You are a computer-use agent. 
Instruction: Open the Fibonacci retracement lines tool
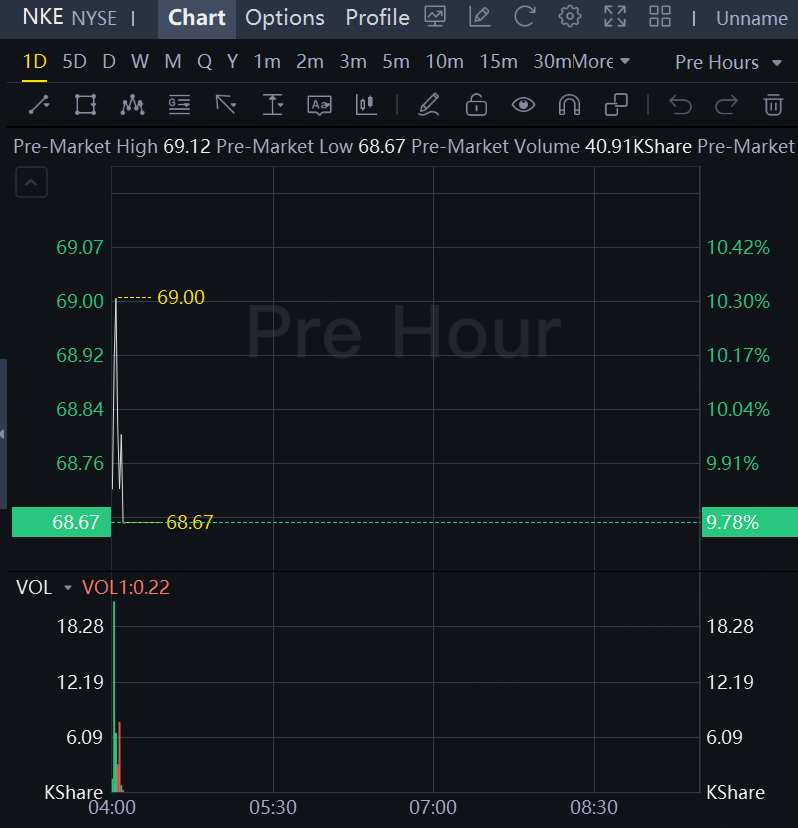[x=179, y=105]
